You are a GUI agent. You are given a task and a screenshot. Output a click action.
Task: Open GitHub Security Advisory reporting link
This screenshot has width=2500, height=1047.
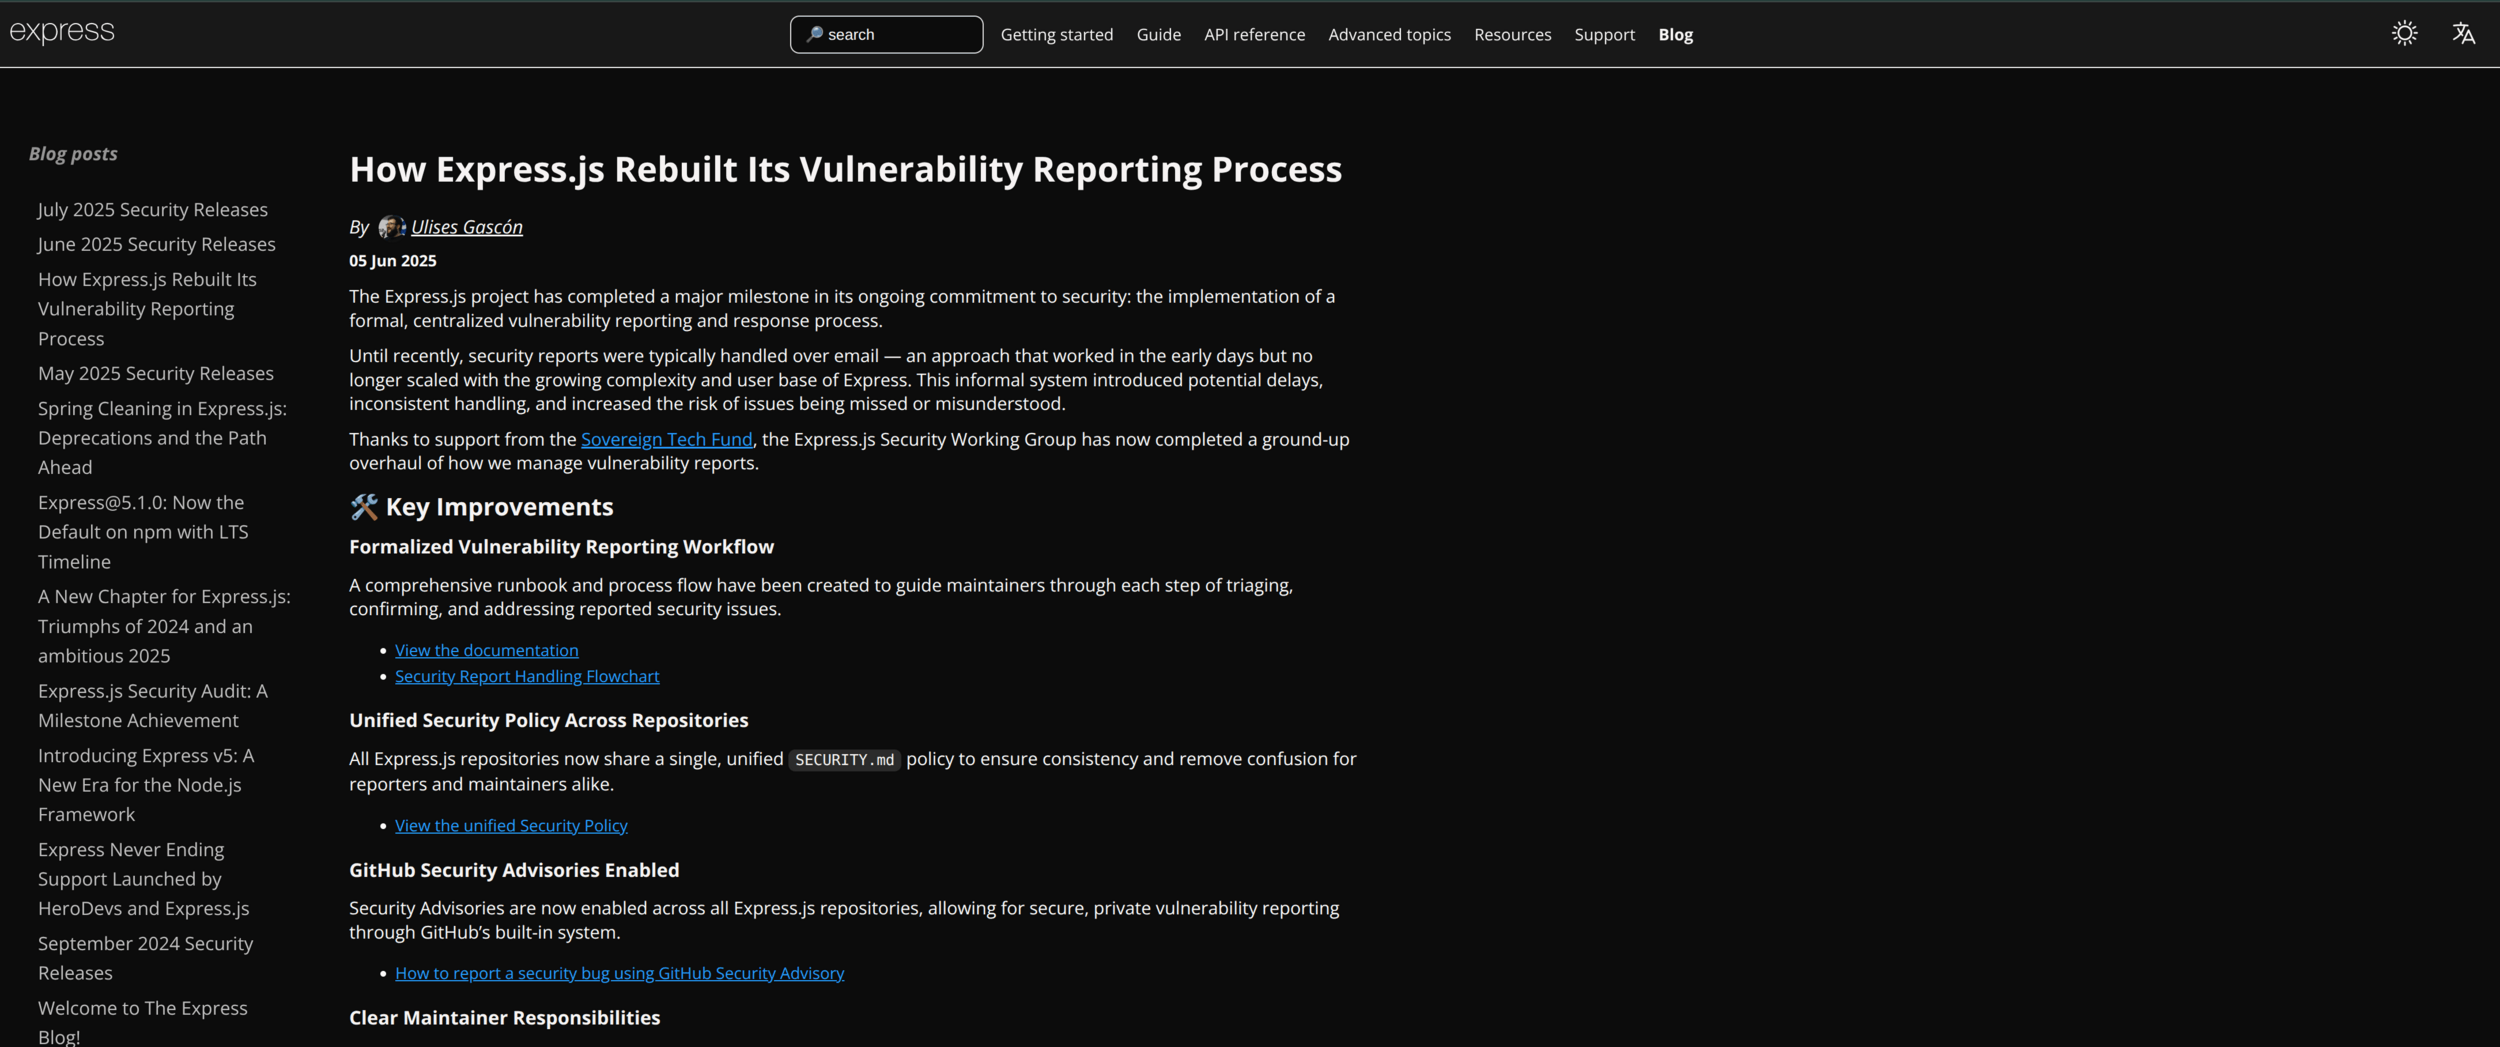(x=619, y=973)
